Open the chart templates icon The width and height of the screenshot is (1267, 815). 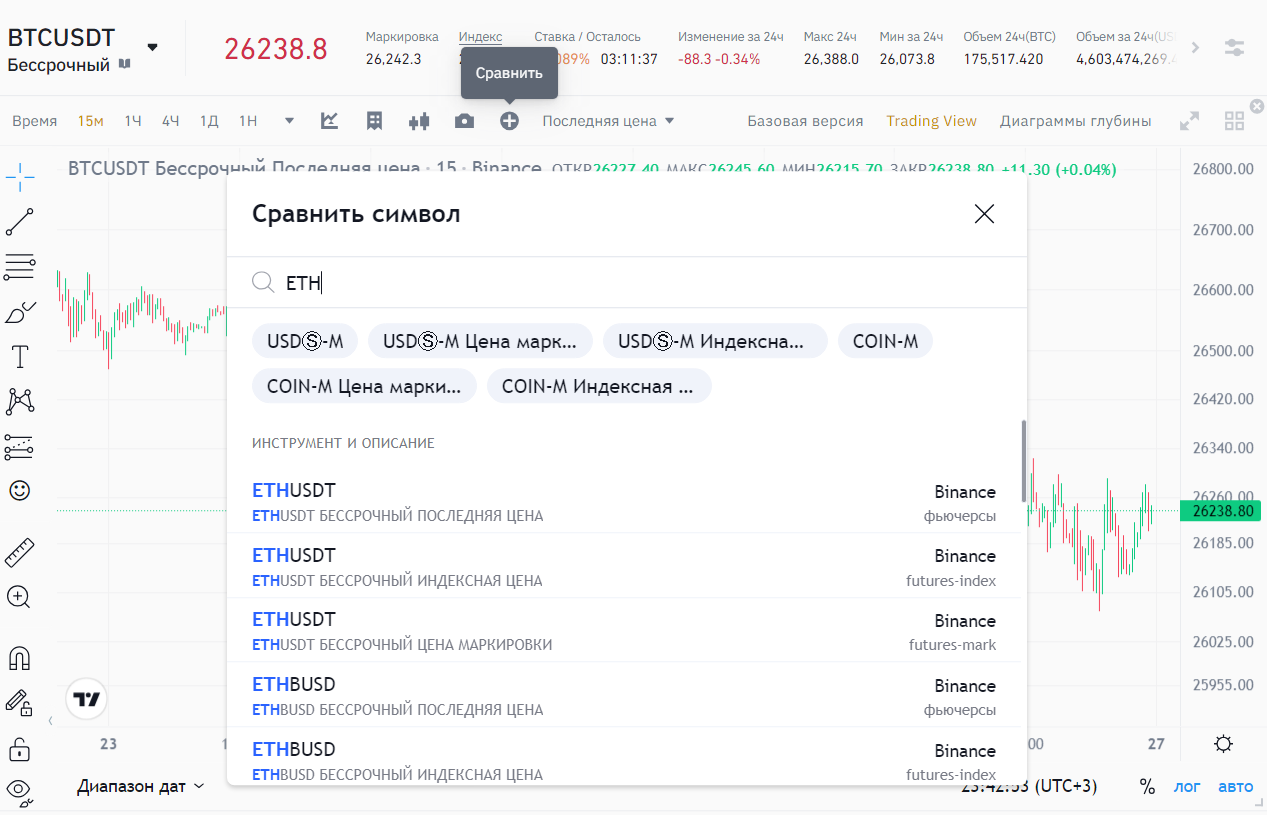(x=375, y=121)
